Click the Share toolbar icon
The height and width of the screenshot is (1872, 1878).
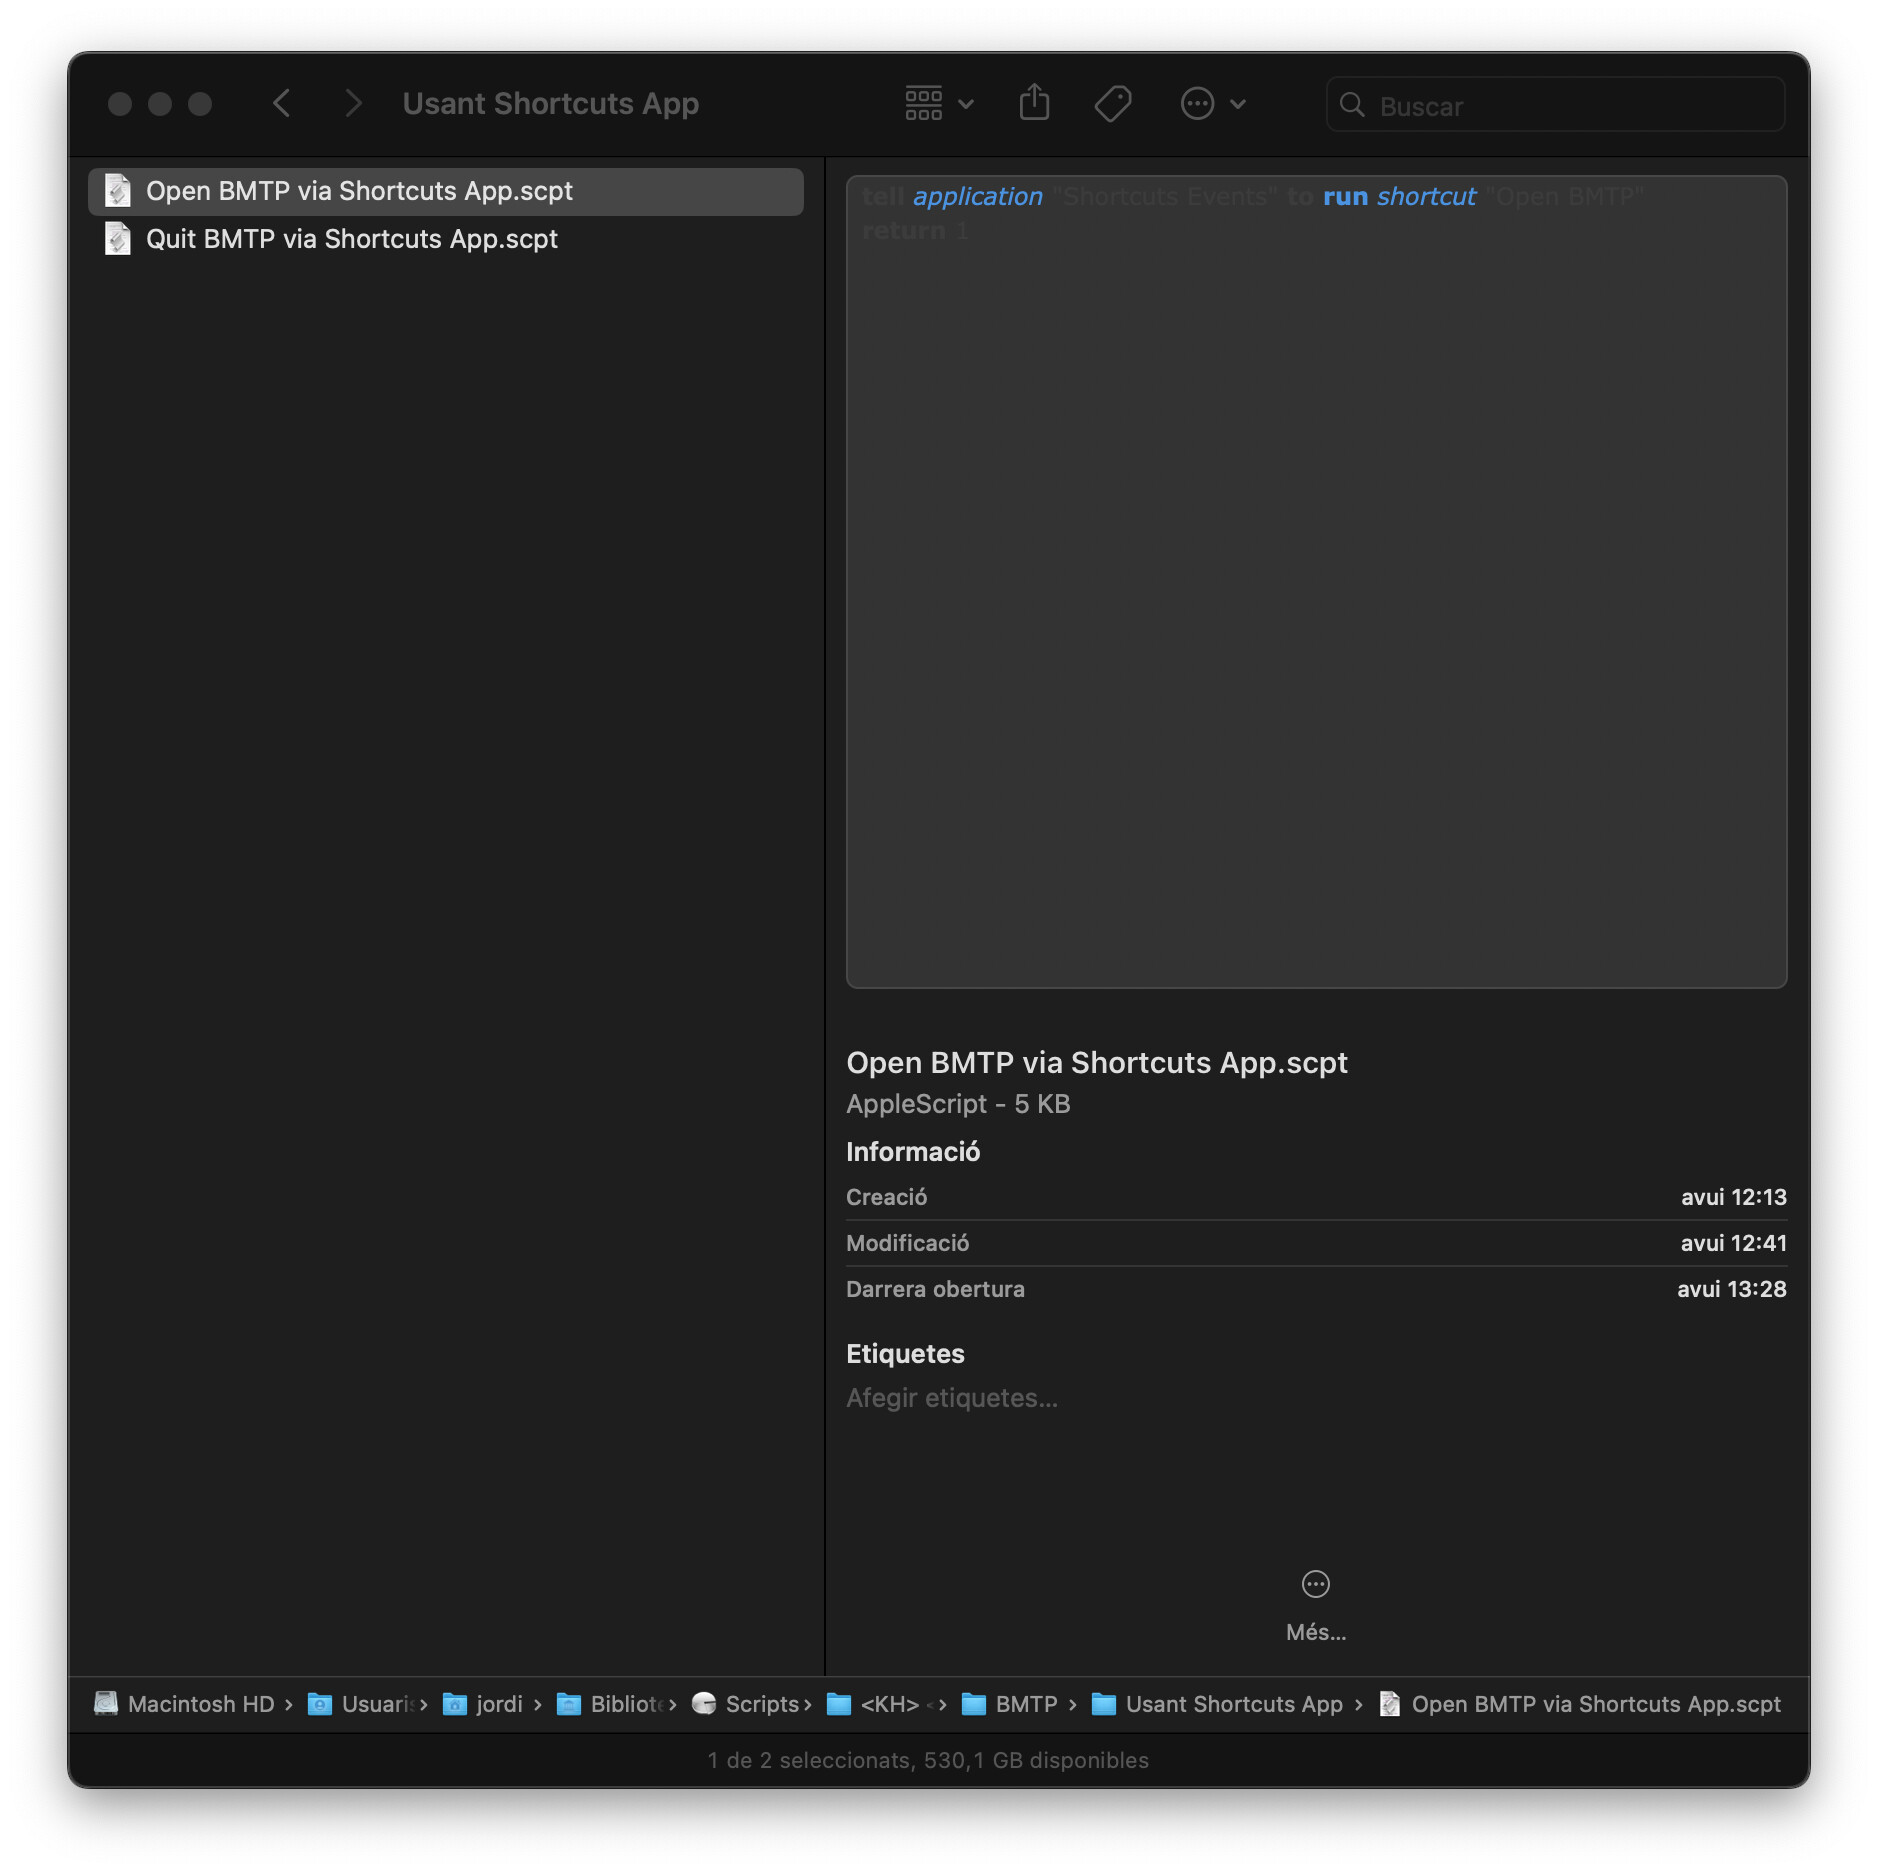1034,103
